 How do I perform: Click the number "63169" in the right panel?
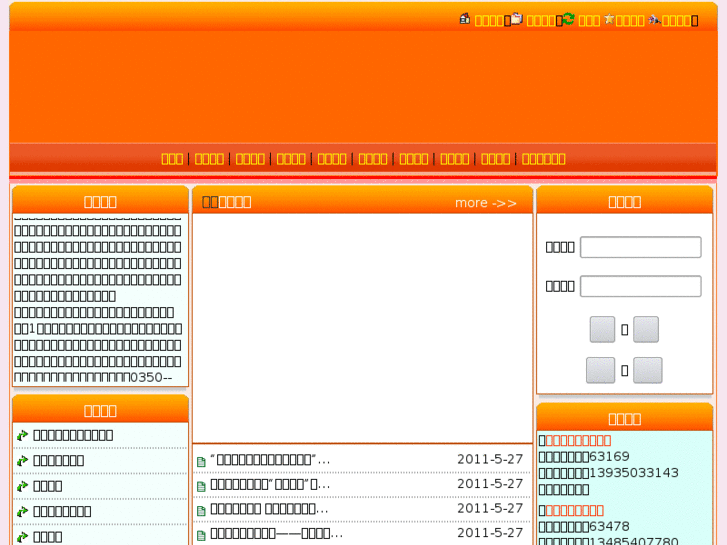tap(609, 457)
